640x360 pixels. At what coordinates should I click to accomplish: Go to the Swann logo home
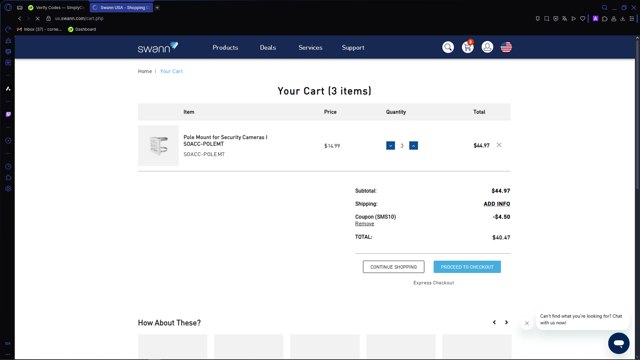click(158, 47)
